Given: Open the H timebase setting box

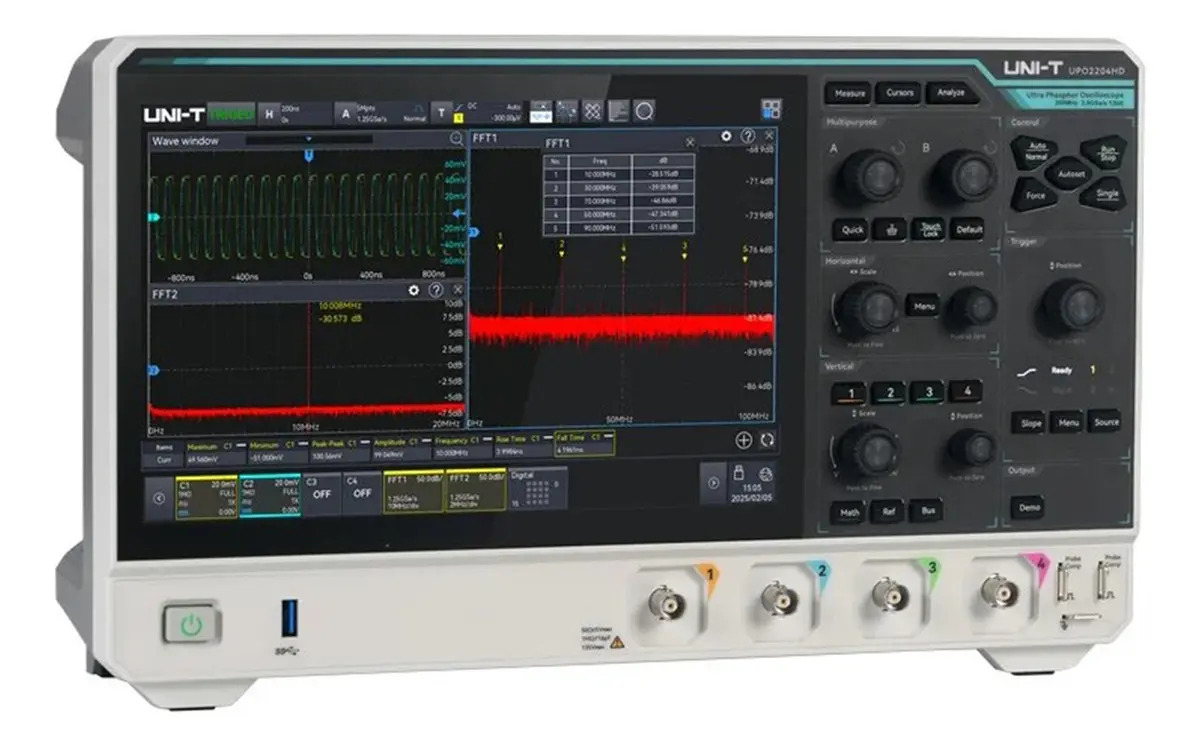Looking at the screenshot, I should click(296, 112).
